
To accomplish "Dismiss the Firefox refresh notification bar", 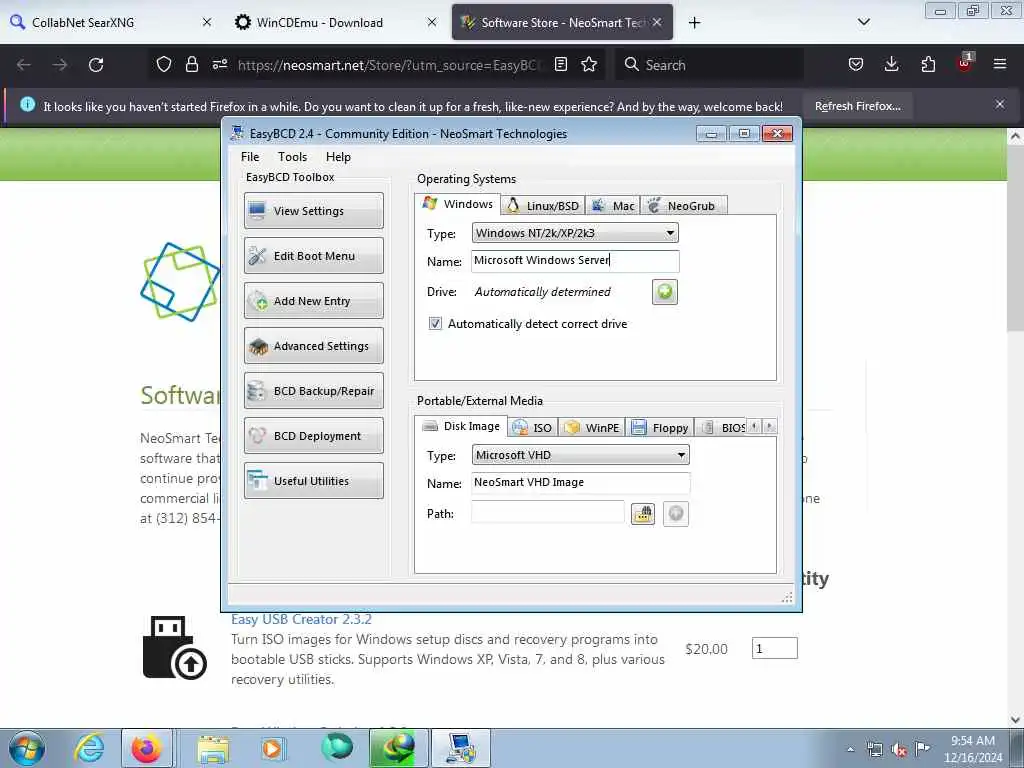I will click(1000, 104).
